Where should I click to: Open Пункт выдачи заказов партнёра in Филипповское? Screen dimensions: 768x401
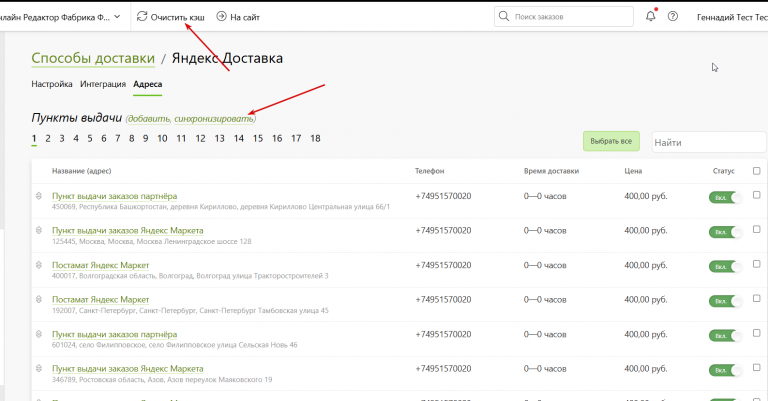[x=115, y=334]
